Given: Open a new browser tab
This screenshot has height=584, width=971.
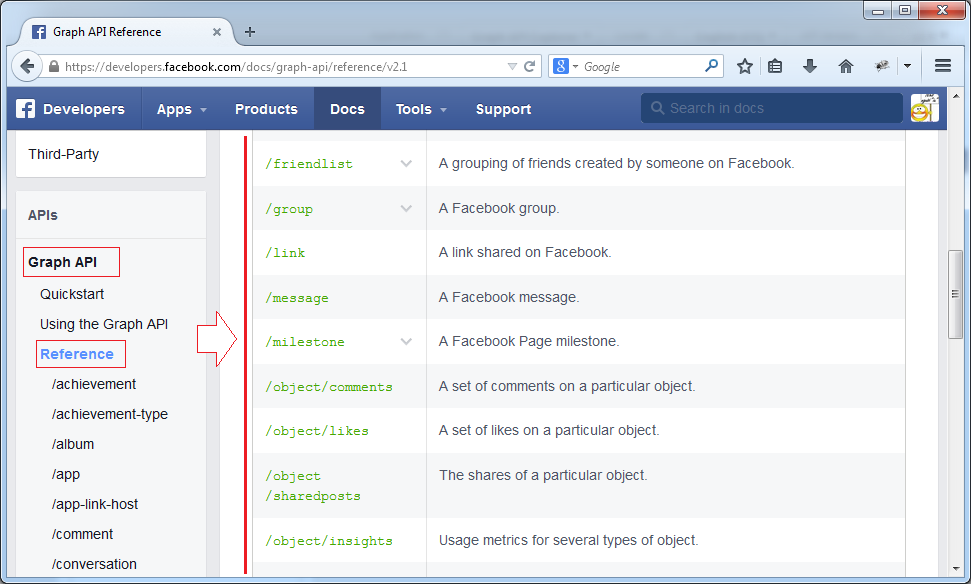Looking at the screenshot, I should coord(250,32).
